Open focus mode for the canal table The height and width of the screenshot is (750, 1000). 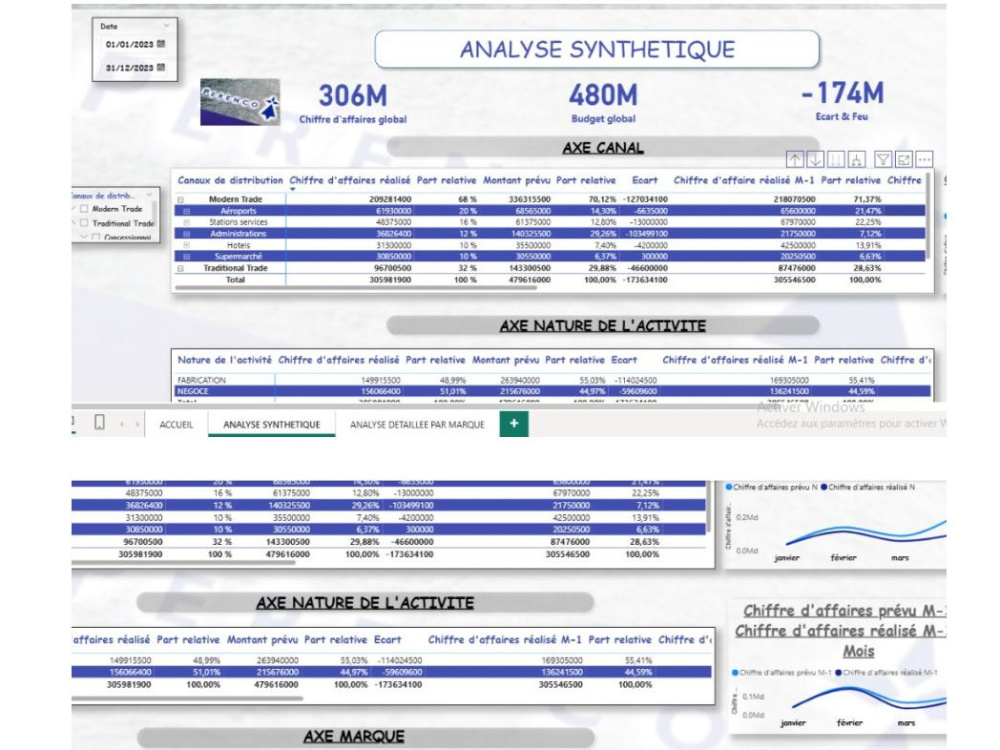(x=904, y=159)
